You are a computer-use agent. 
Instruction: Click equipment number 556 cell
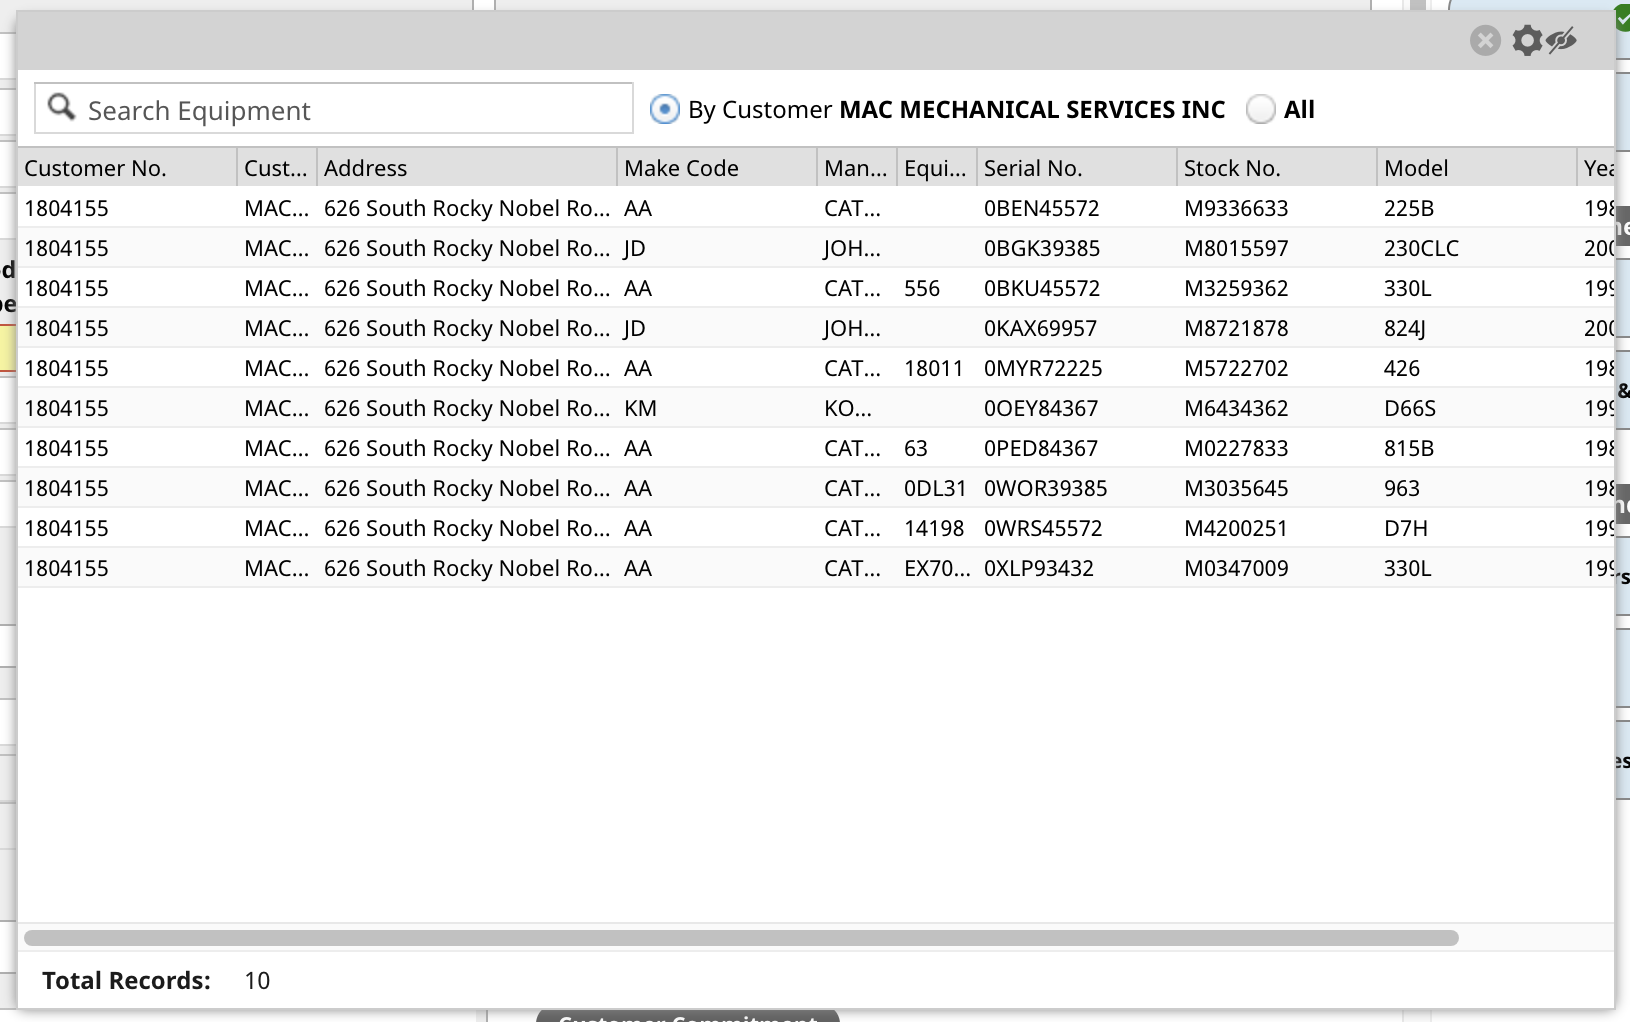pyautogui.click(x=922, y=288)
